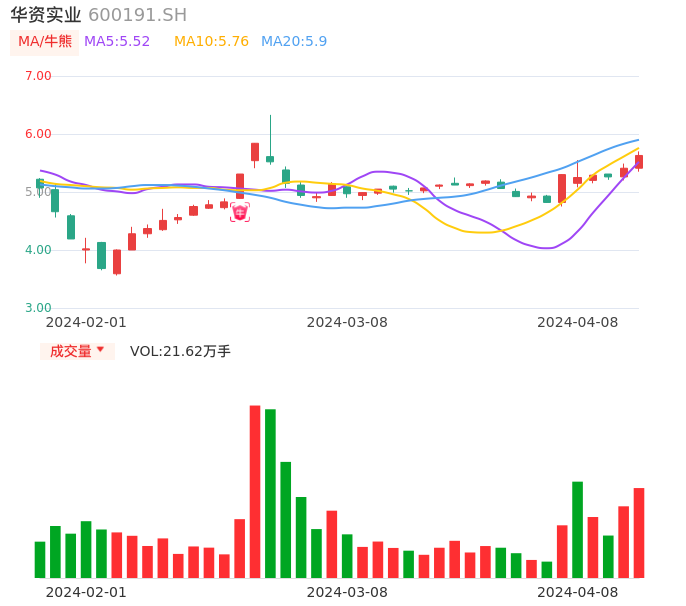
Task: Toggle the MA10:5.76 legend label
Action: pos(211,42)
